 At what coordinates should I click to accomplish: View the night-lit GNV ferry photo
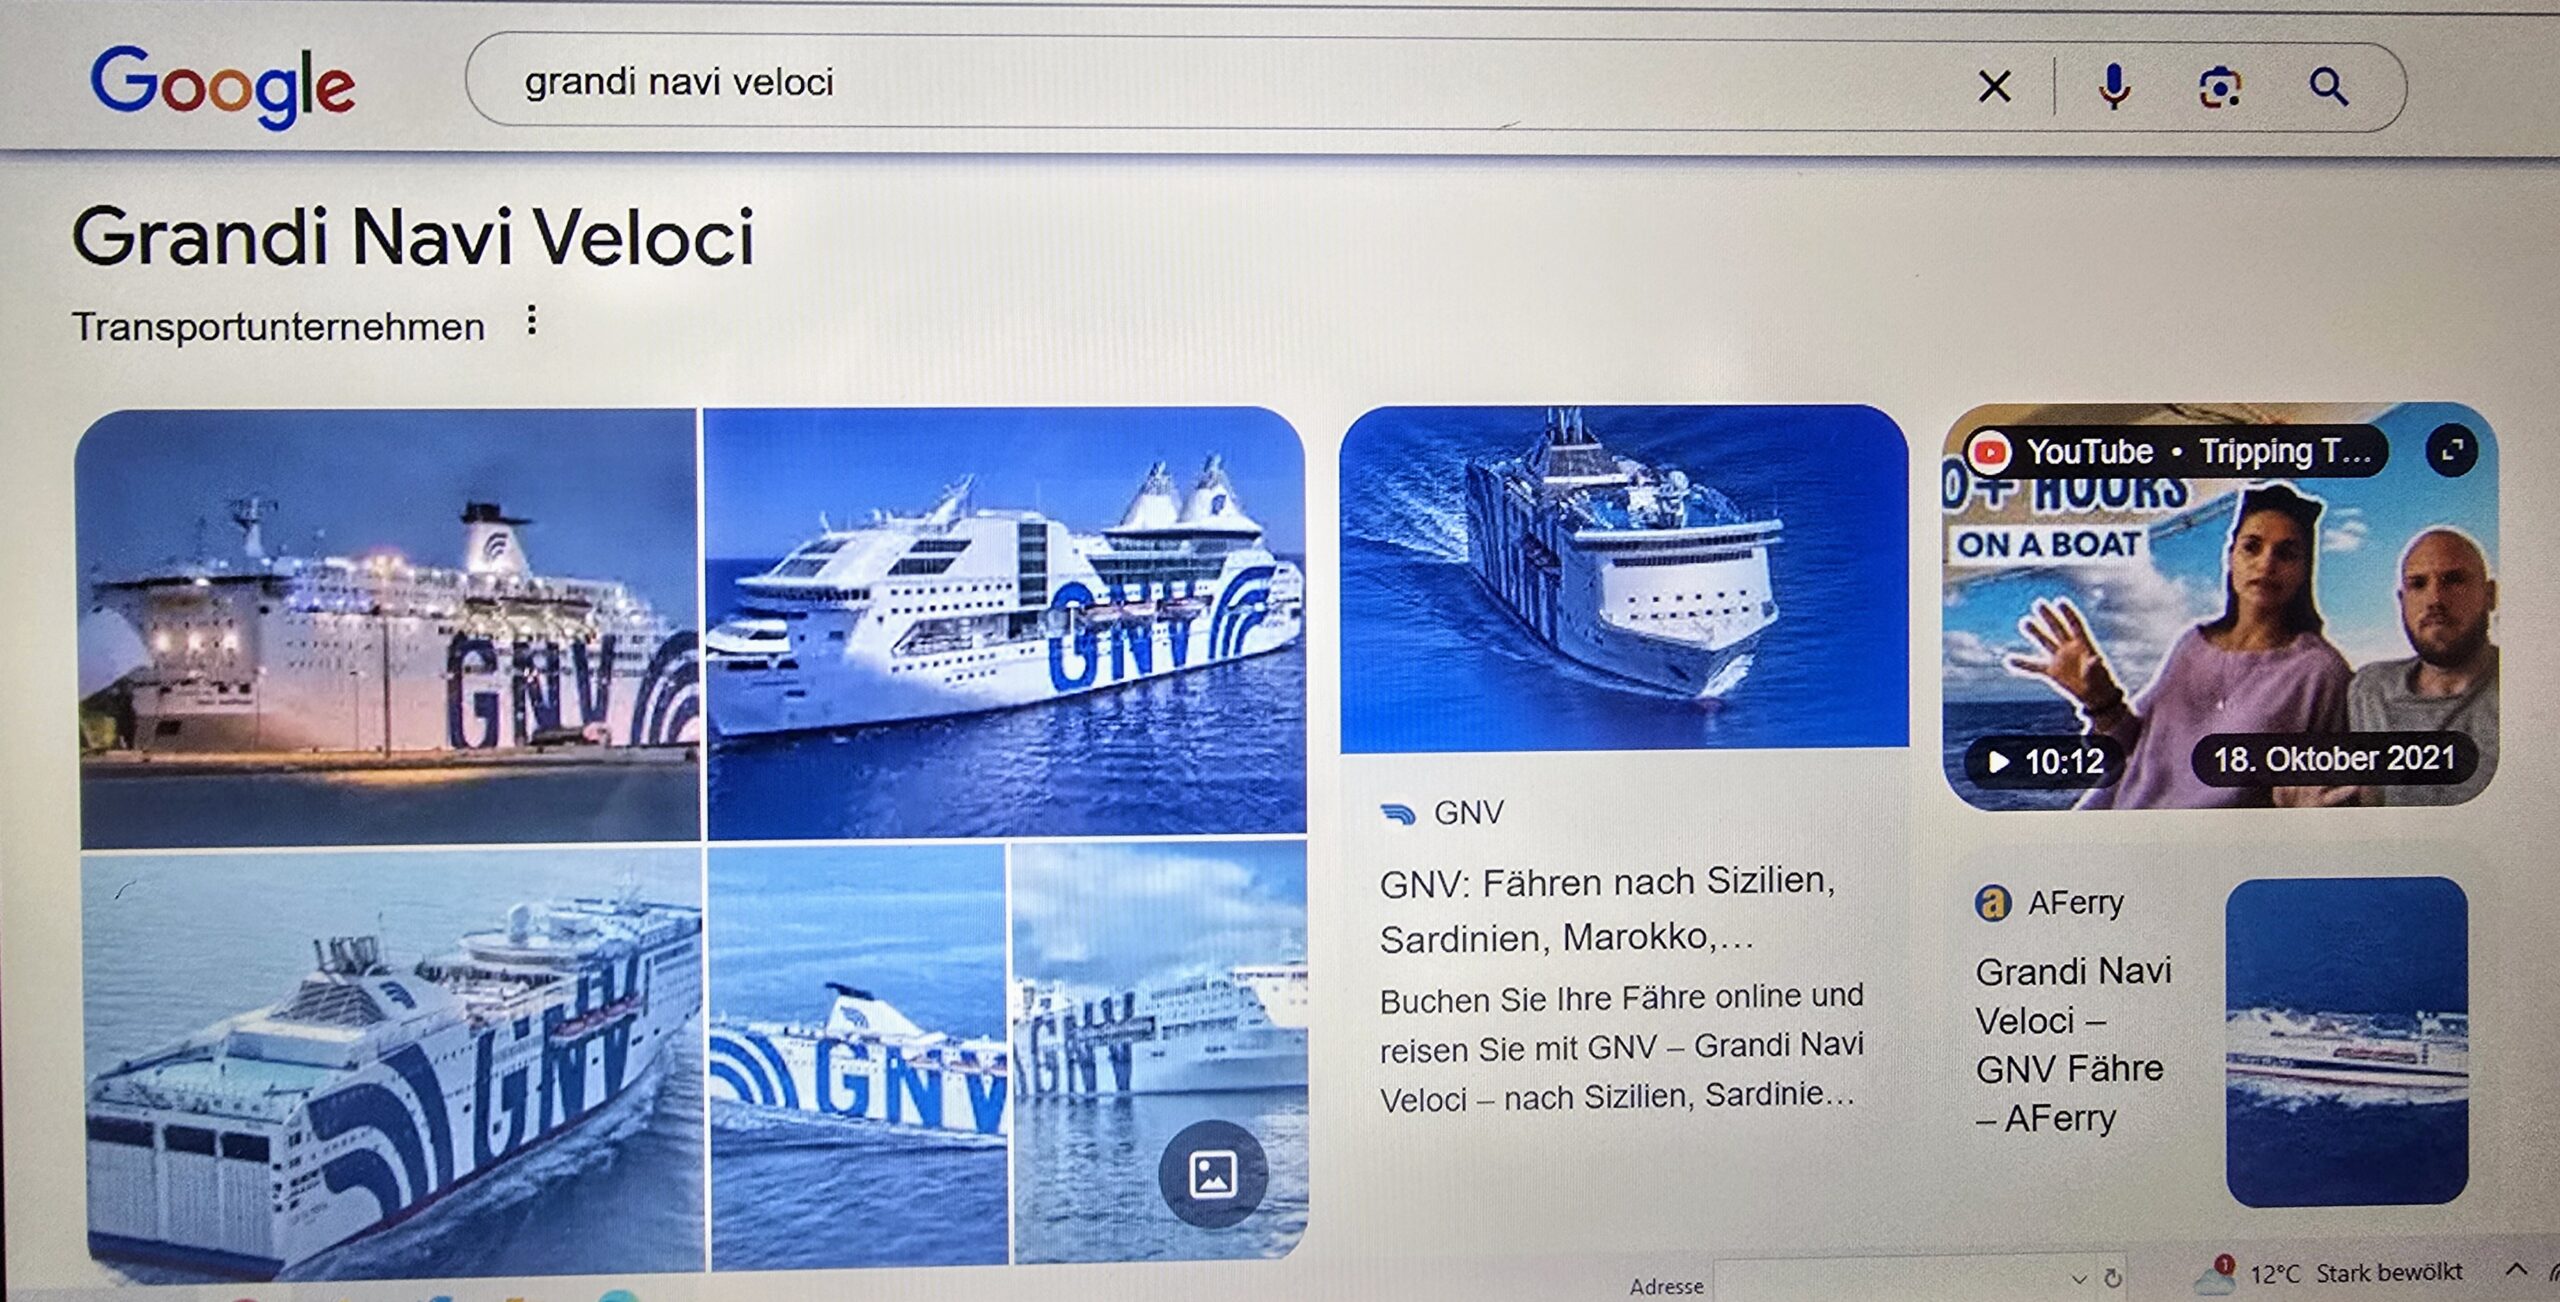pos(388,626)
